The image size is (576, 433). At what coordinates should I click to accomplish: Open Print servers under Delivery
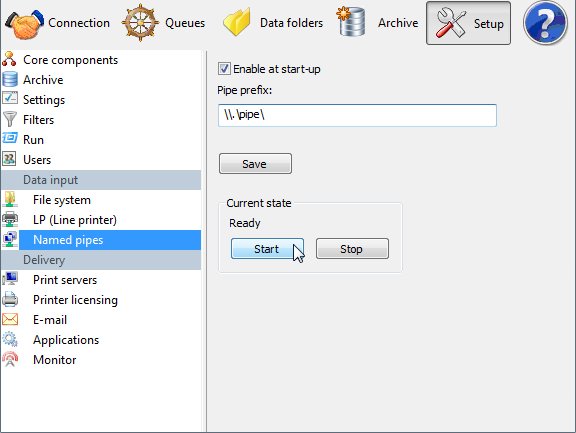[x=65, y=280]
